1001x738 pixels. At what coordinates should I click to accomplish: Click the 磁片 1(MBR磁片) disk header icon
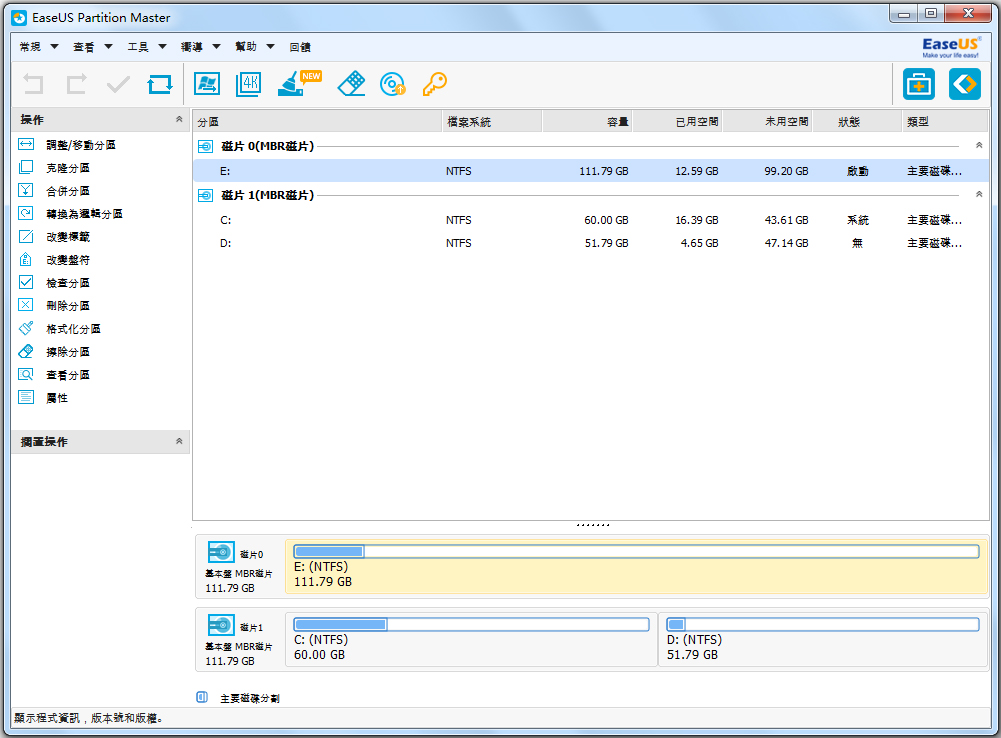tap(205, 195)
